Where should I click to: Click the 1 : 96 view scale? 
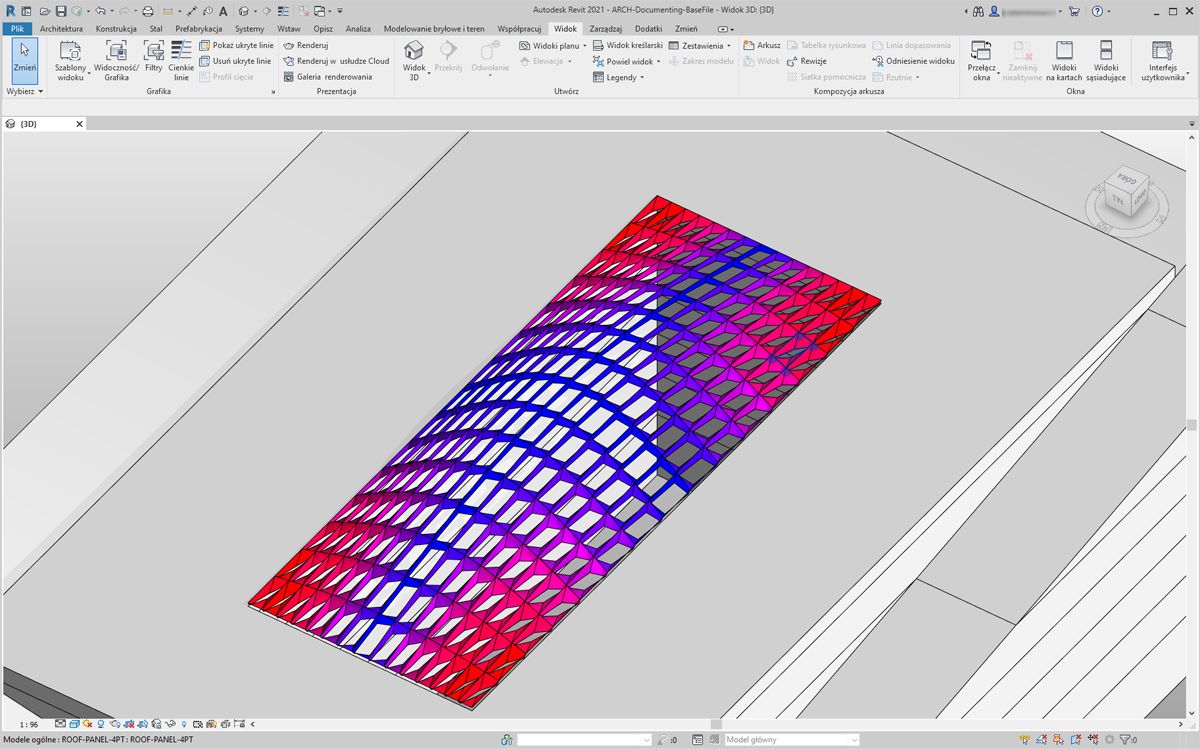[29, 724]
